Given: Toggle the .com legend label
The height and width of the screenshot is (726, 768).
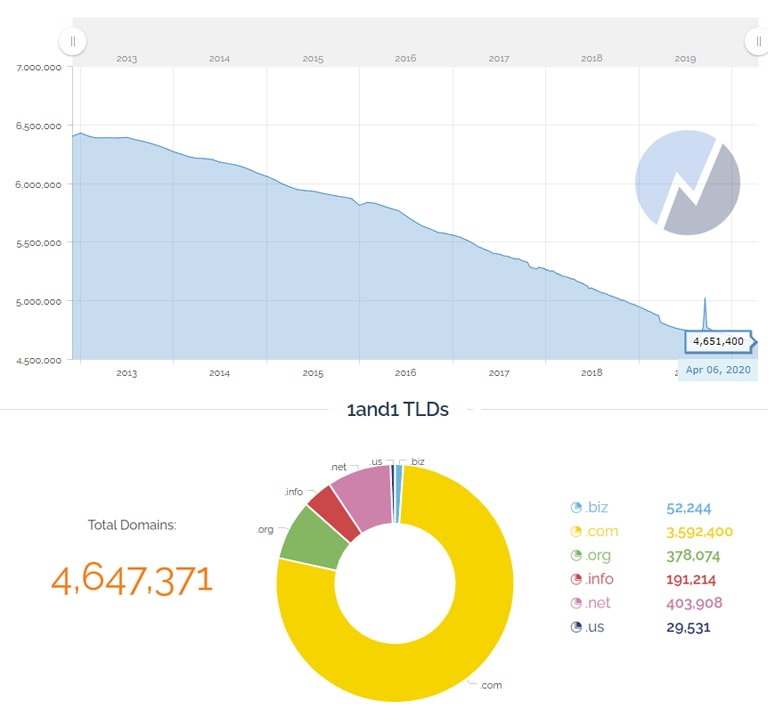Looking at the screenshot, I should click(x=601, y=532).
